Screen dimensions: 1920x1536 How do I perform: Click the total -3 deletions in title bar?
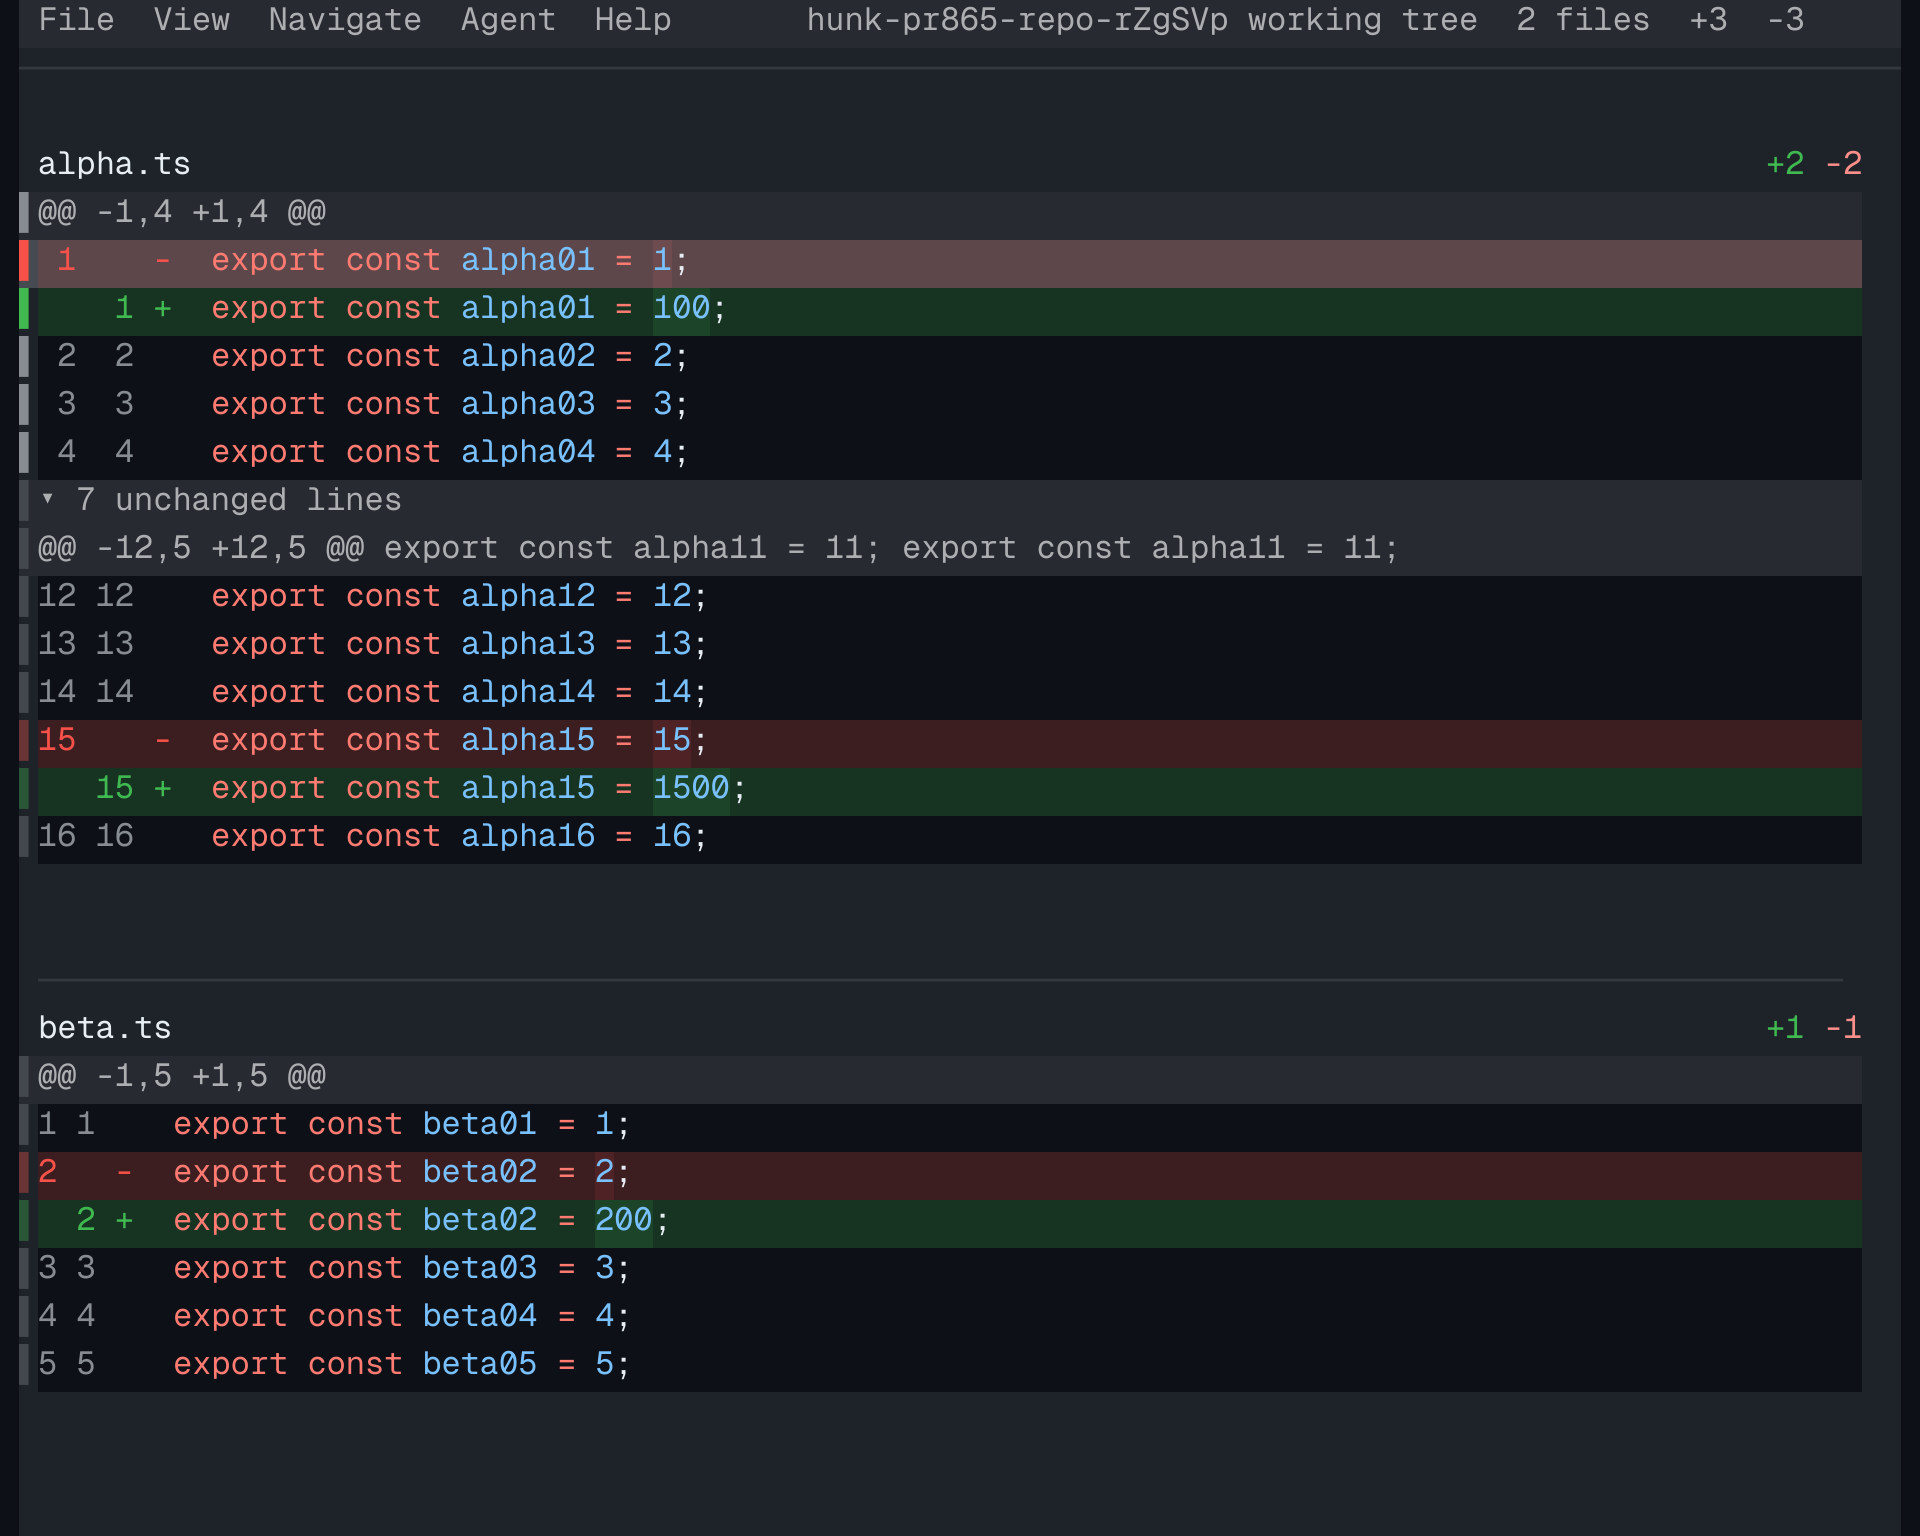click(x=1785, y=20)
